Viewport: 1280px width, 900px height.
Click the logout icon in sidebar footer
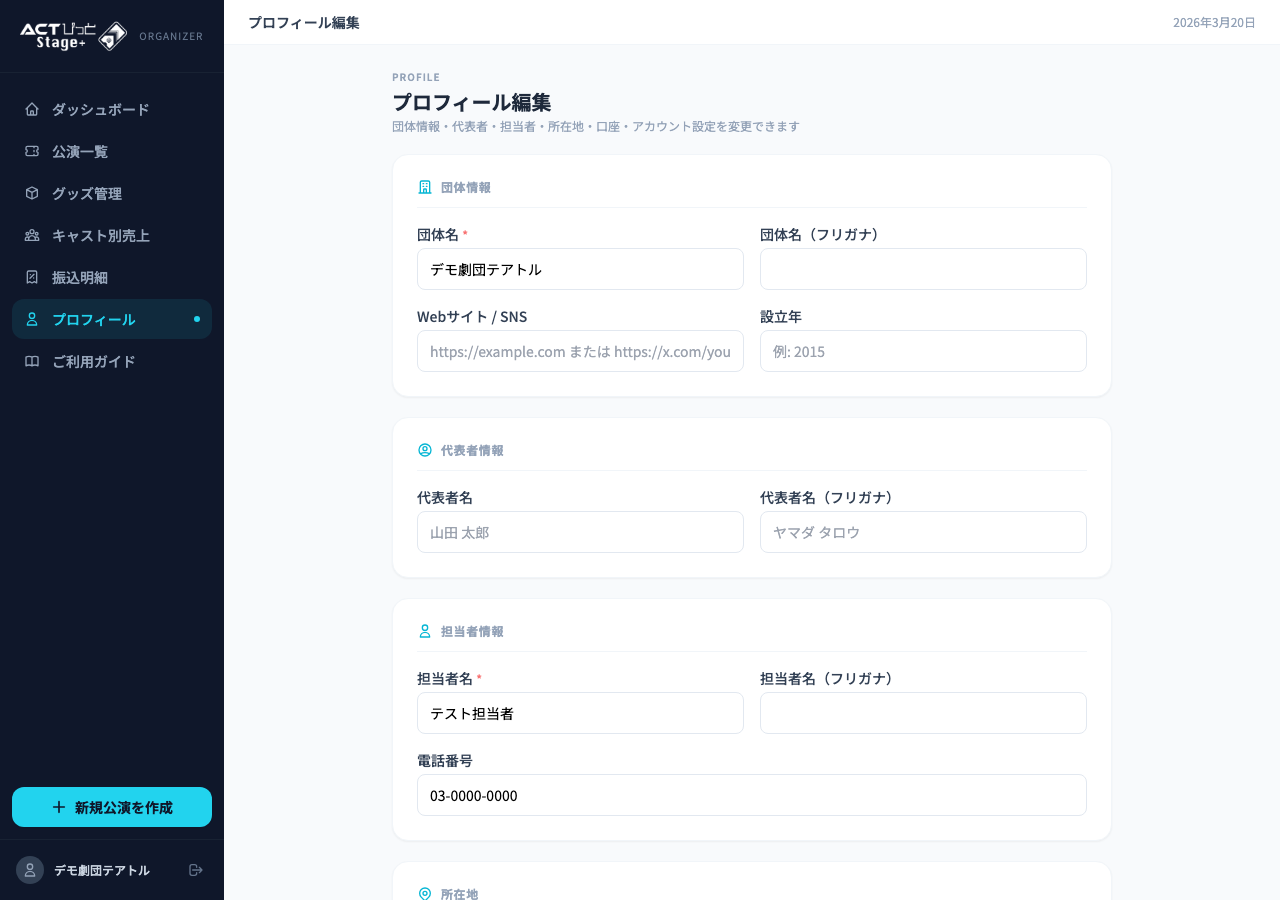(x=196, y=870)
